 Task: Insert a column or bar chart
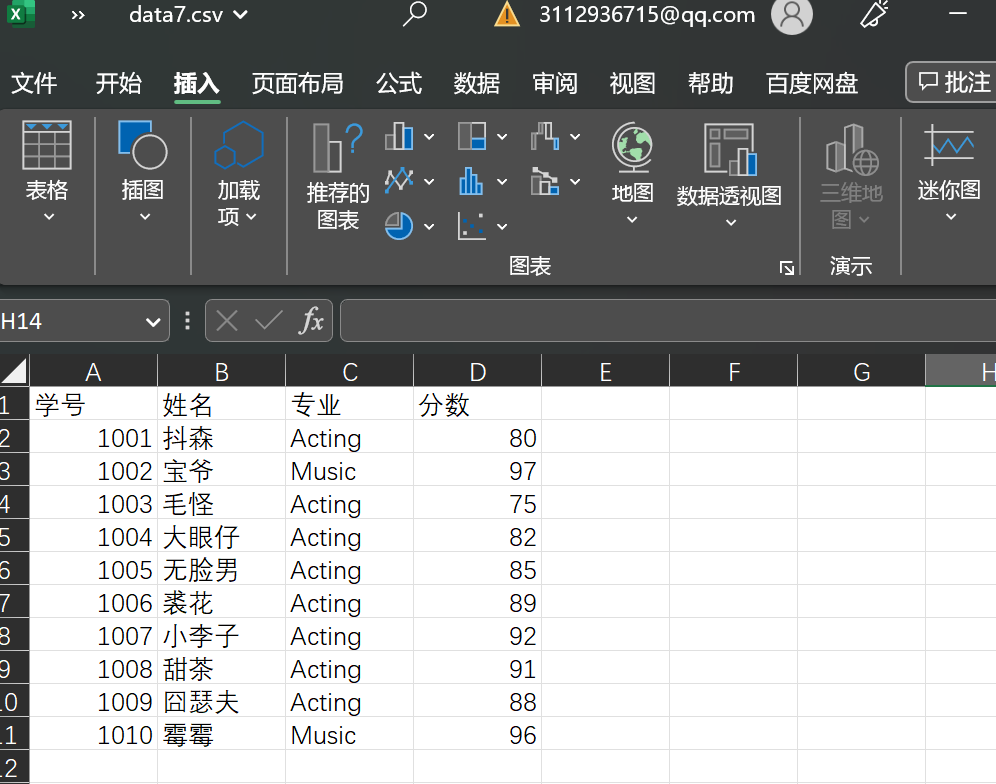(x=399, y=137)
